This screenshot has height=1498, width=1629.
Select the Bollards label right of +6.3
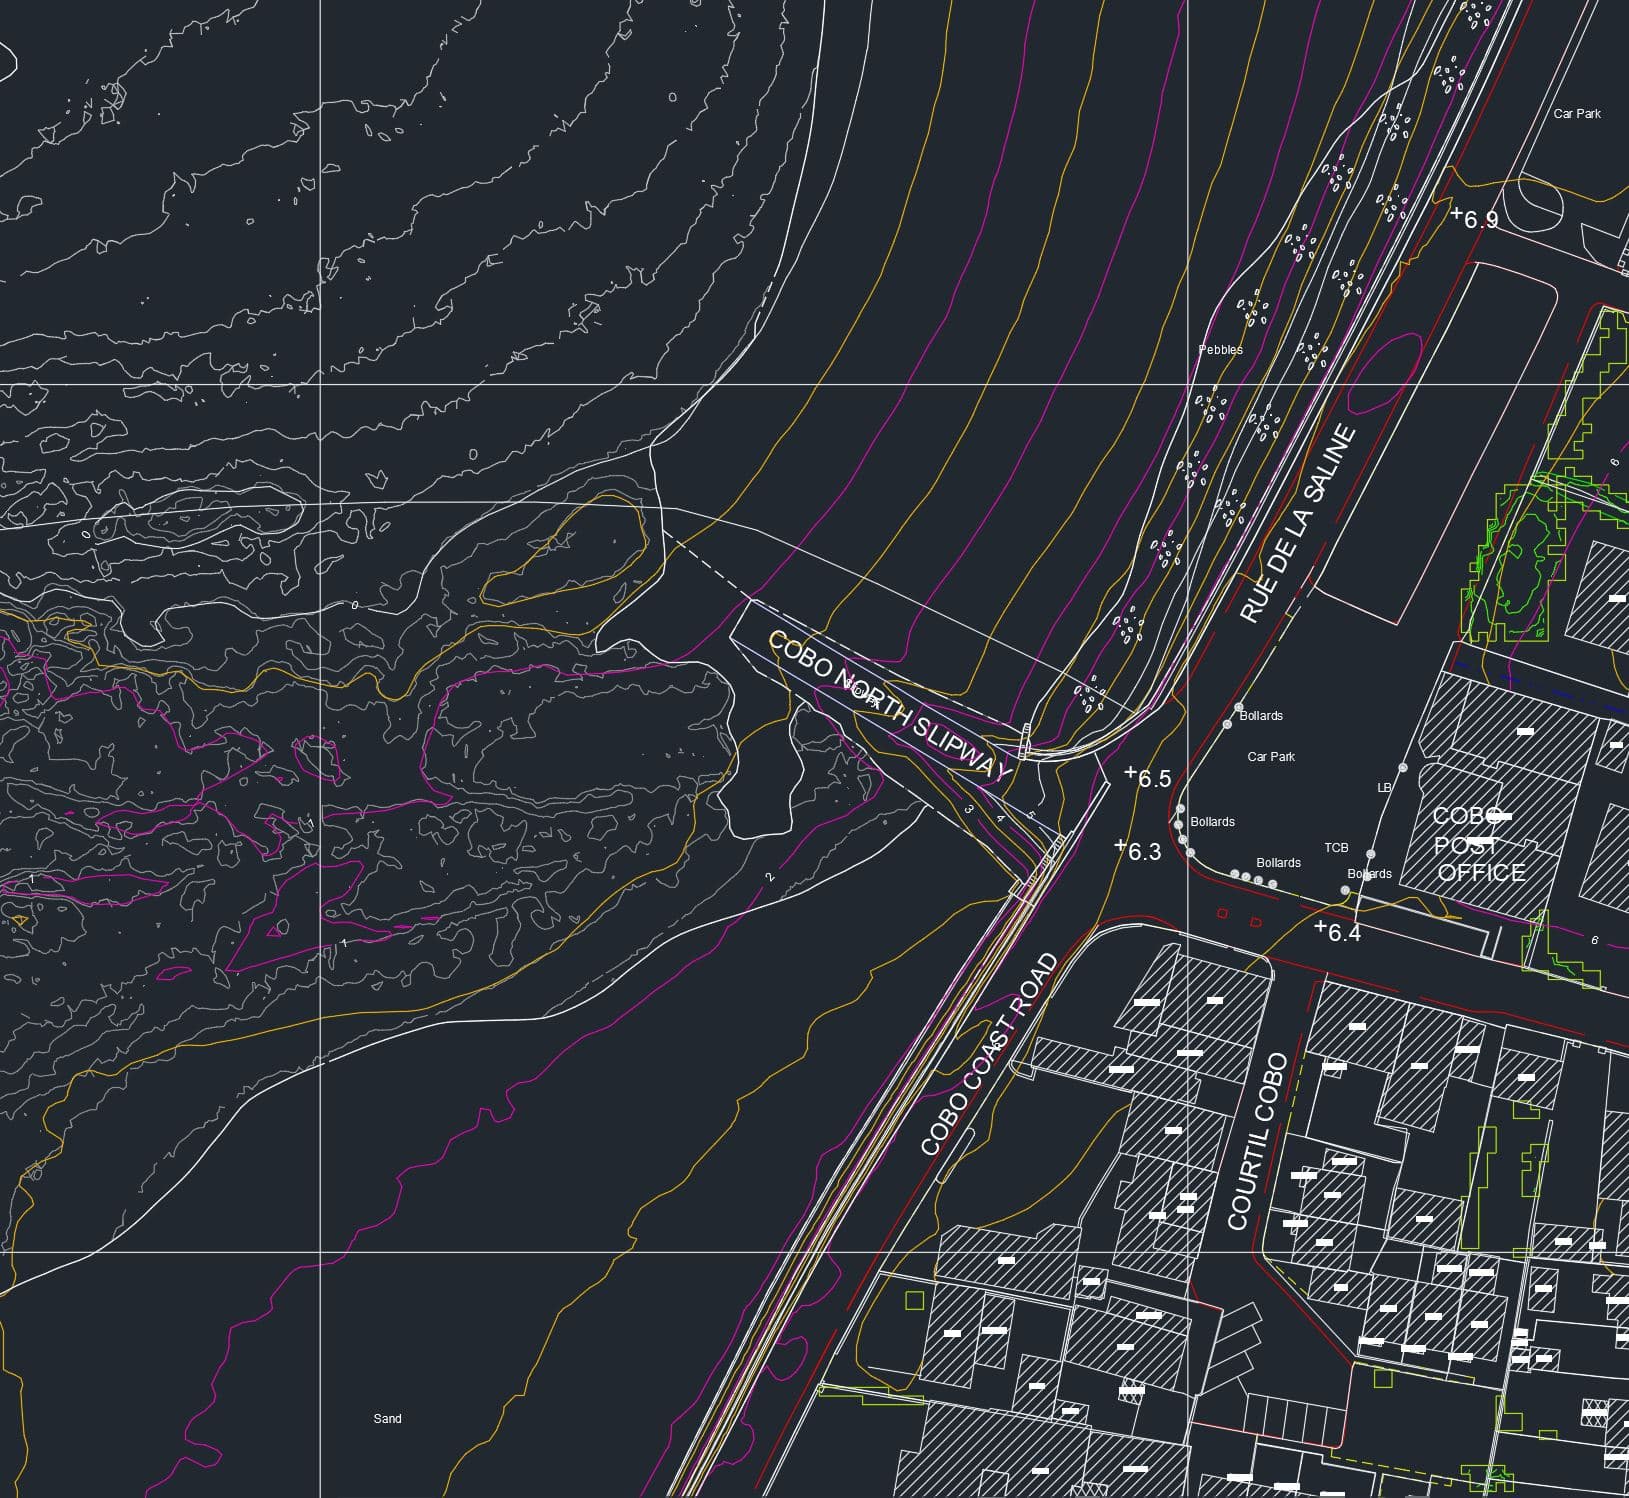1212,822
